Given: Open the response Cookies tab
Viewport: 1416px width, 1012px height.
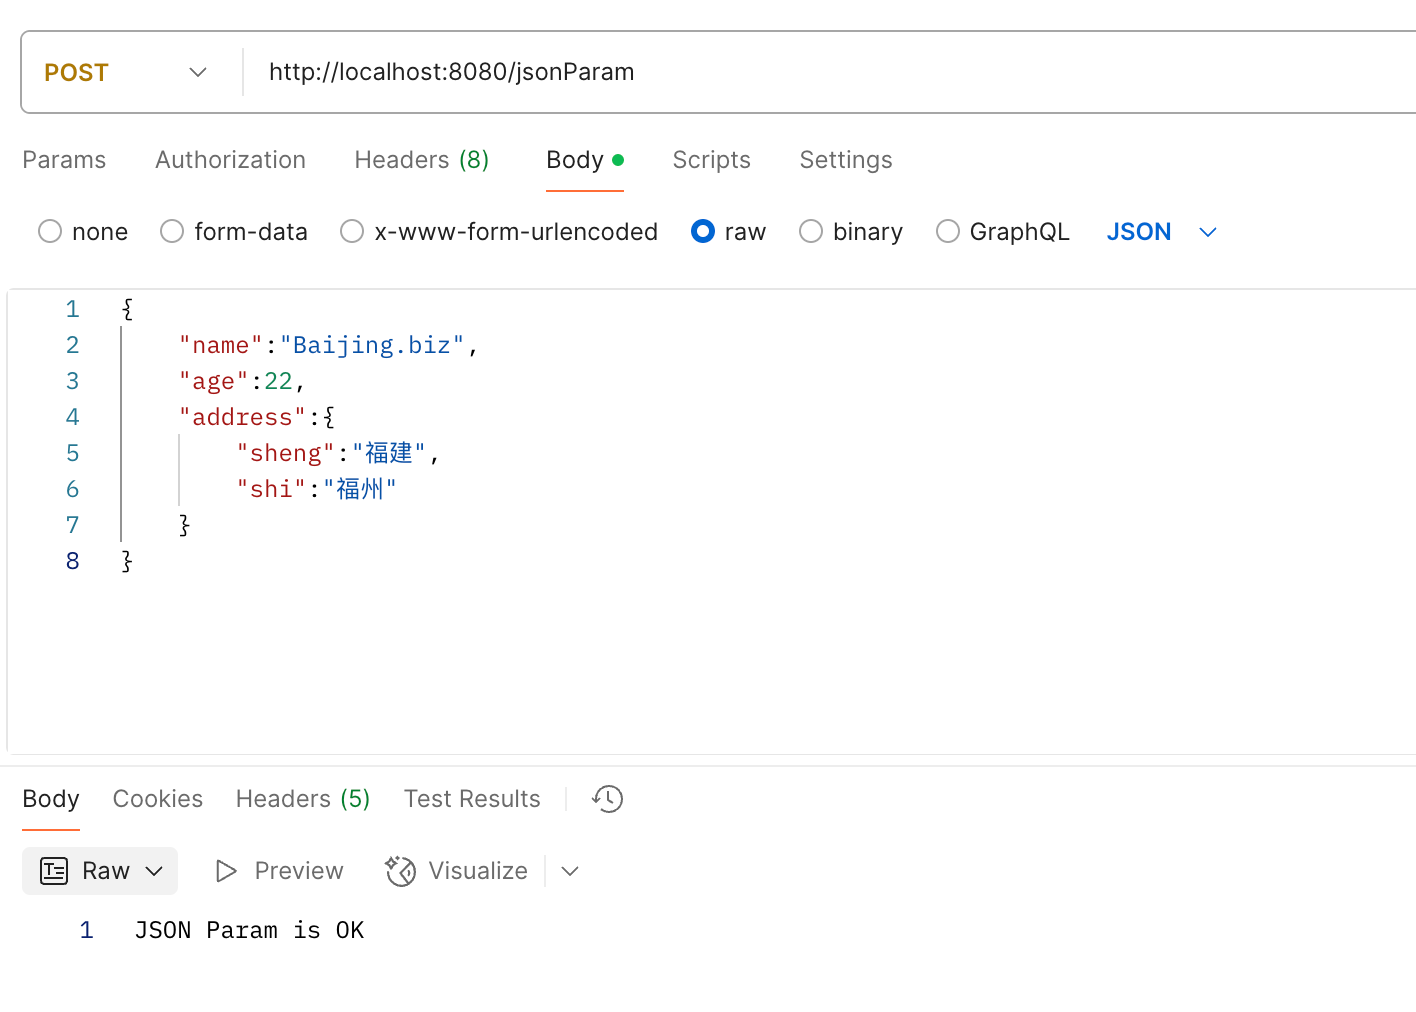Looking at the screenshot, I should (158, 799).
